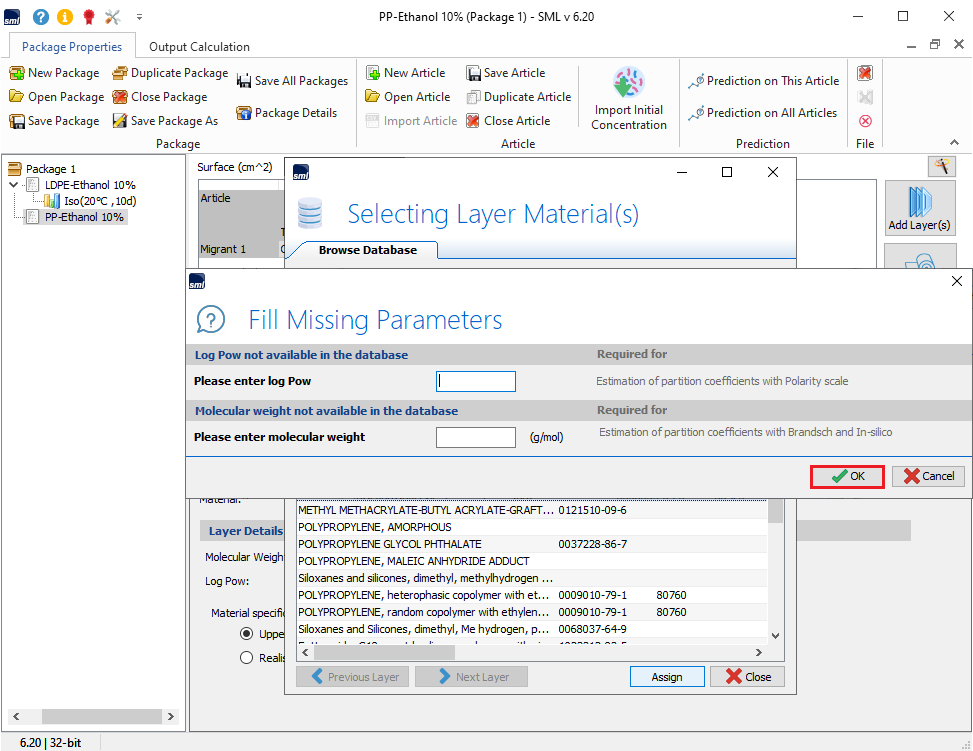Click the log Pow input field
This screenshot has width=973, height=751.
point(476,381)
